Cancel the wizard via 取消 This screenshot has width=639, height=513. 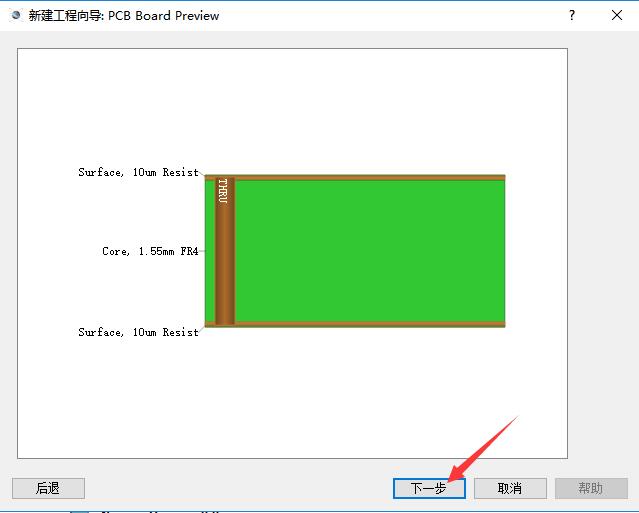[x=510, y=488]
